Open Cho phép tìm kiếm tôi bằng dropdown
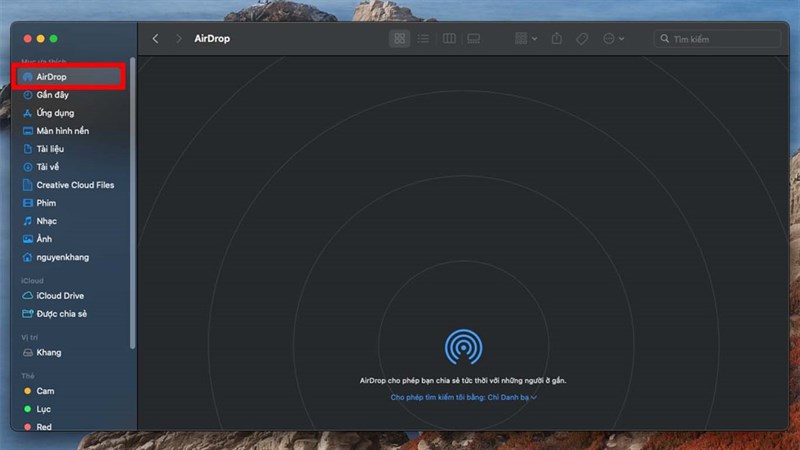This screenshot has height=450, width=800. click(x=463, y=397)
